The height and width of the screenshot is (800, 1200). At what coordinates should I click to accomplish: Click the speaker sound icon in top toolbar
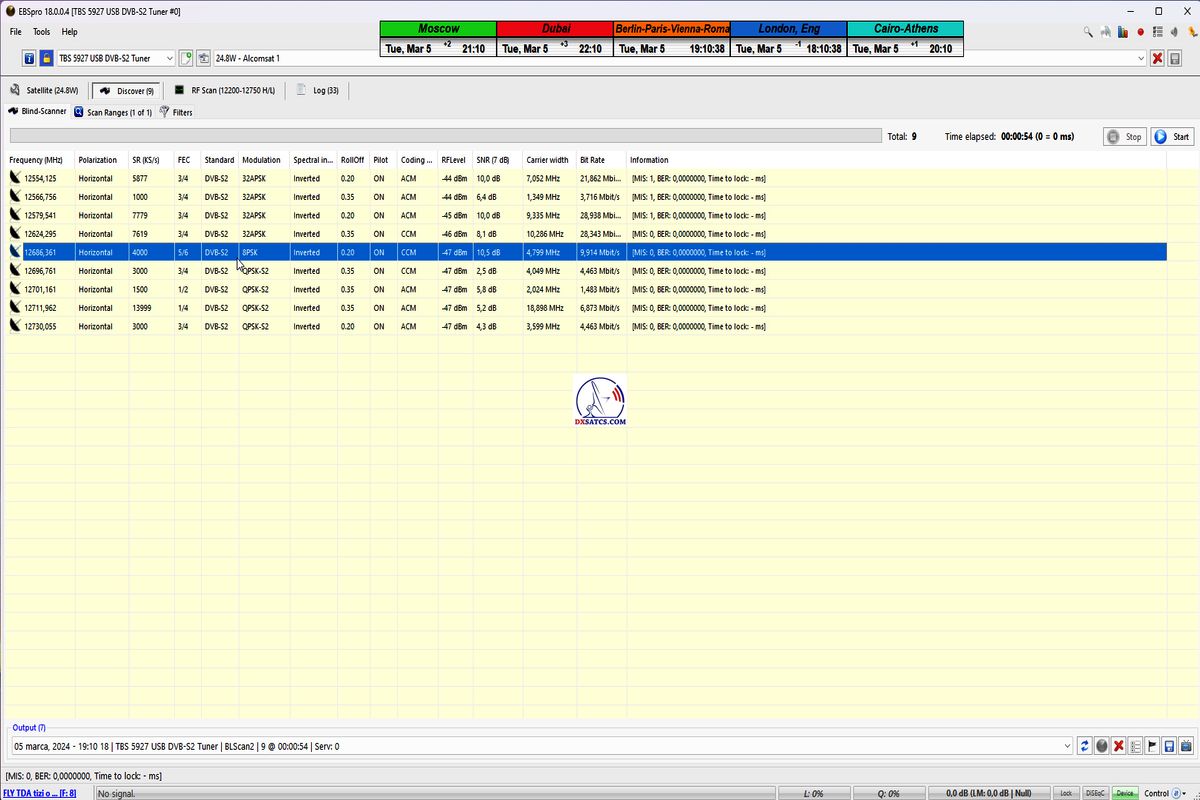[1174, 32]
